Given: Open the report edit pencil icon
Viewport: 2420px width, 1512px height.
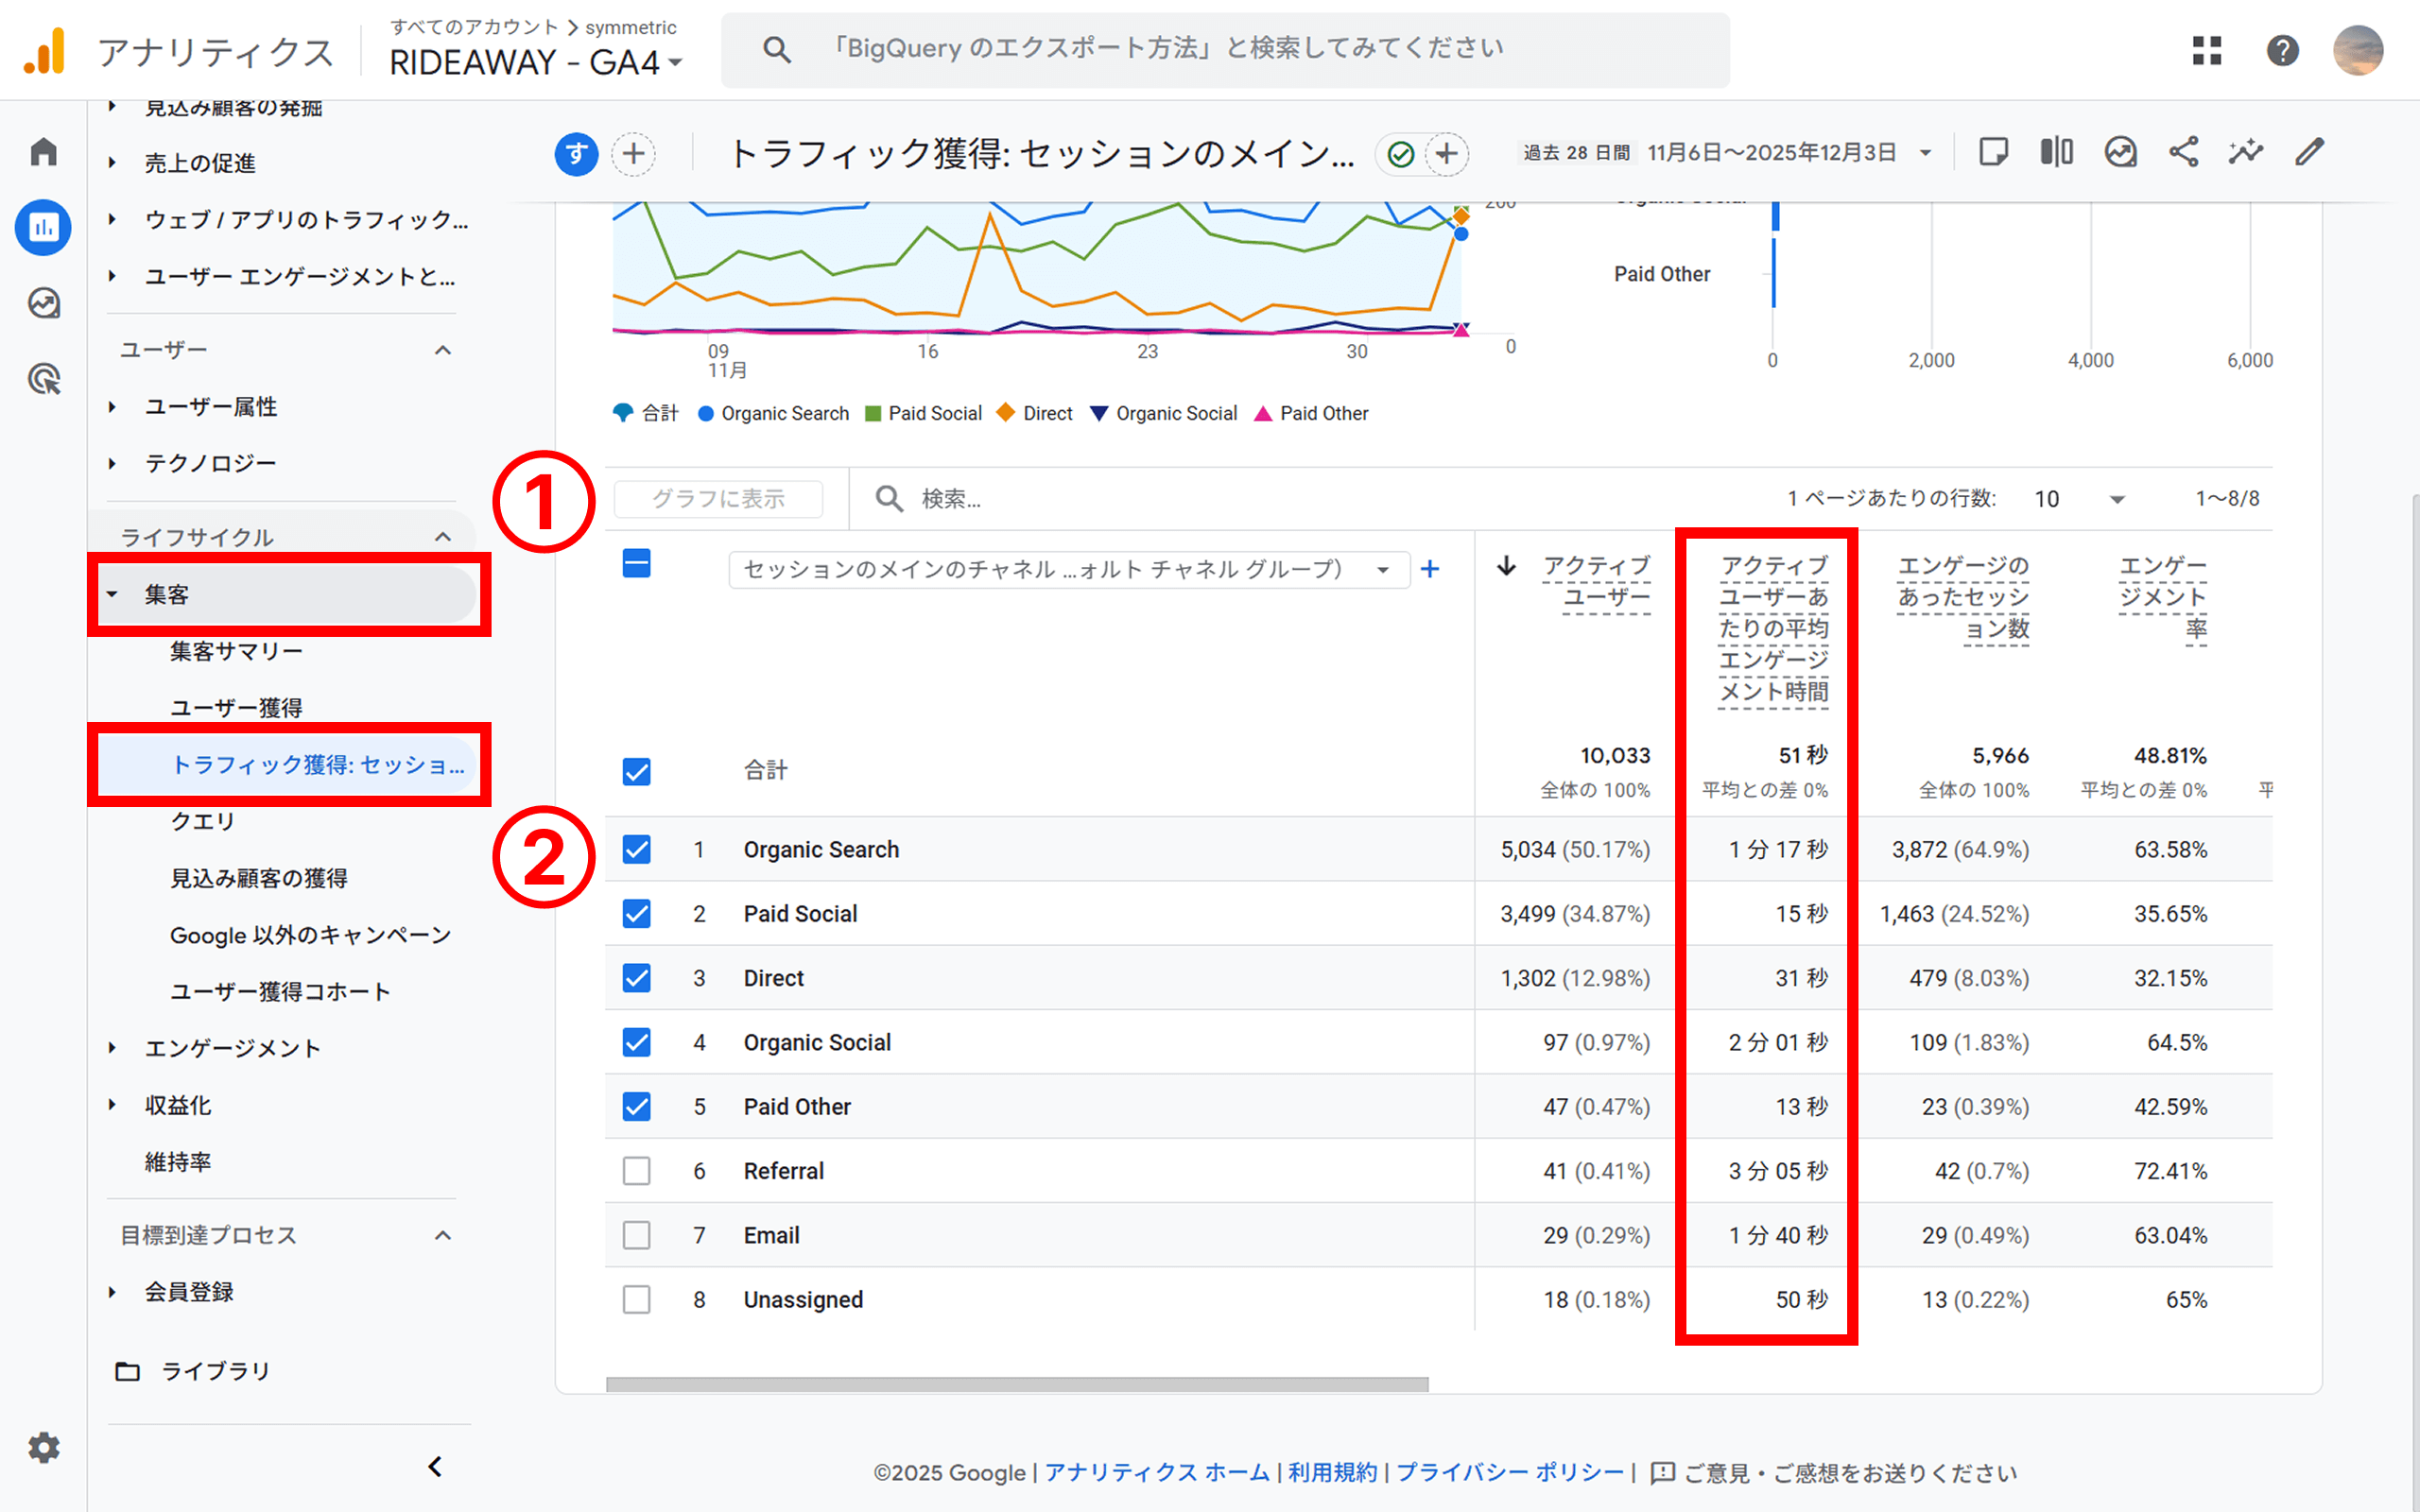Looking at the screenshot, I should pos(2309,152).
